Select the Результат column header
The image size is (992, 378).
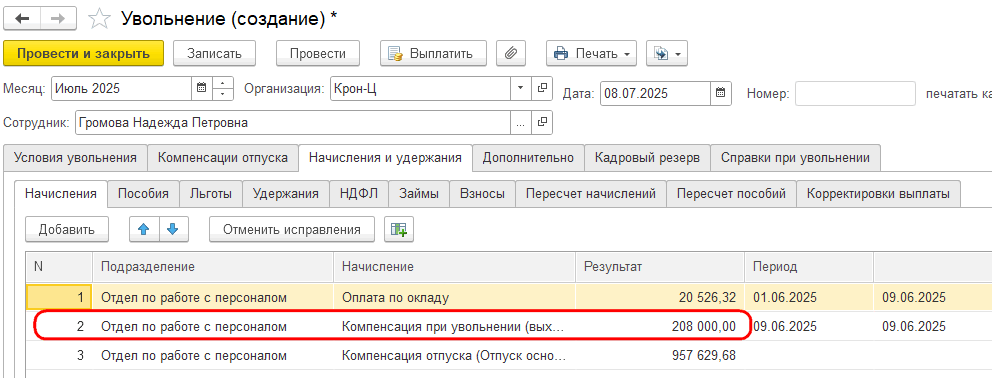pos(660,267)
